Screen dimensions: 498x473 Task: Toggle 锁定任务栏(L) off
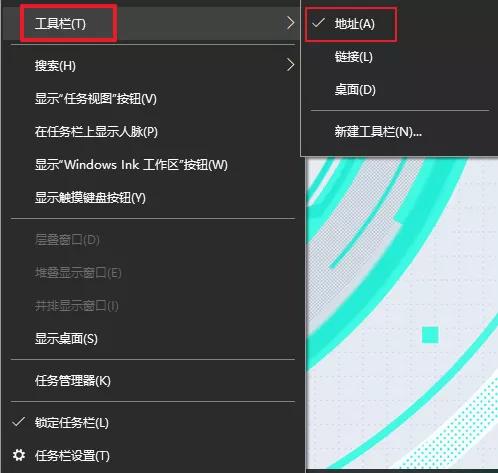pyautogui.click(x=153, y=423)
